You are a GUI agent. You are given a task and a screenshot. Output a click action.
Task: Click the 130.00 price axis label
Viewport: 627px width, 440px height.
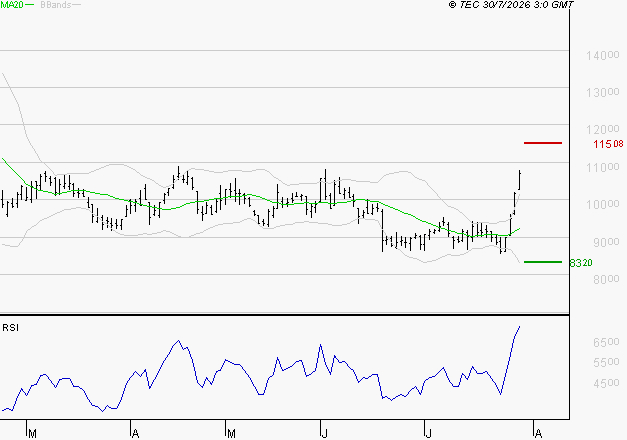pos(603,92)
